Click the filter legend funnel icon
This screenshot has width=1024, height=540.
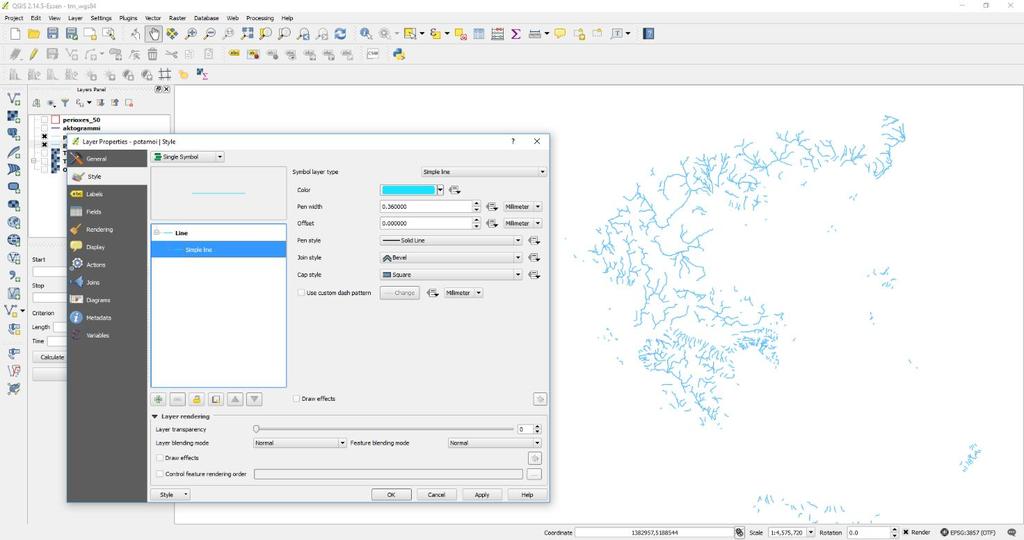click(65, 103)
